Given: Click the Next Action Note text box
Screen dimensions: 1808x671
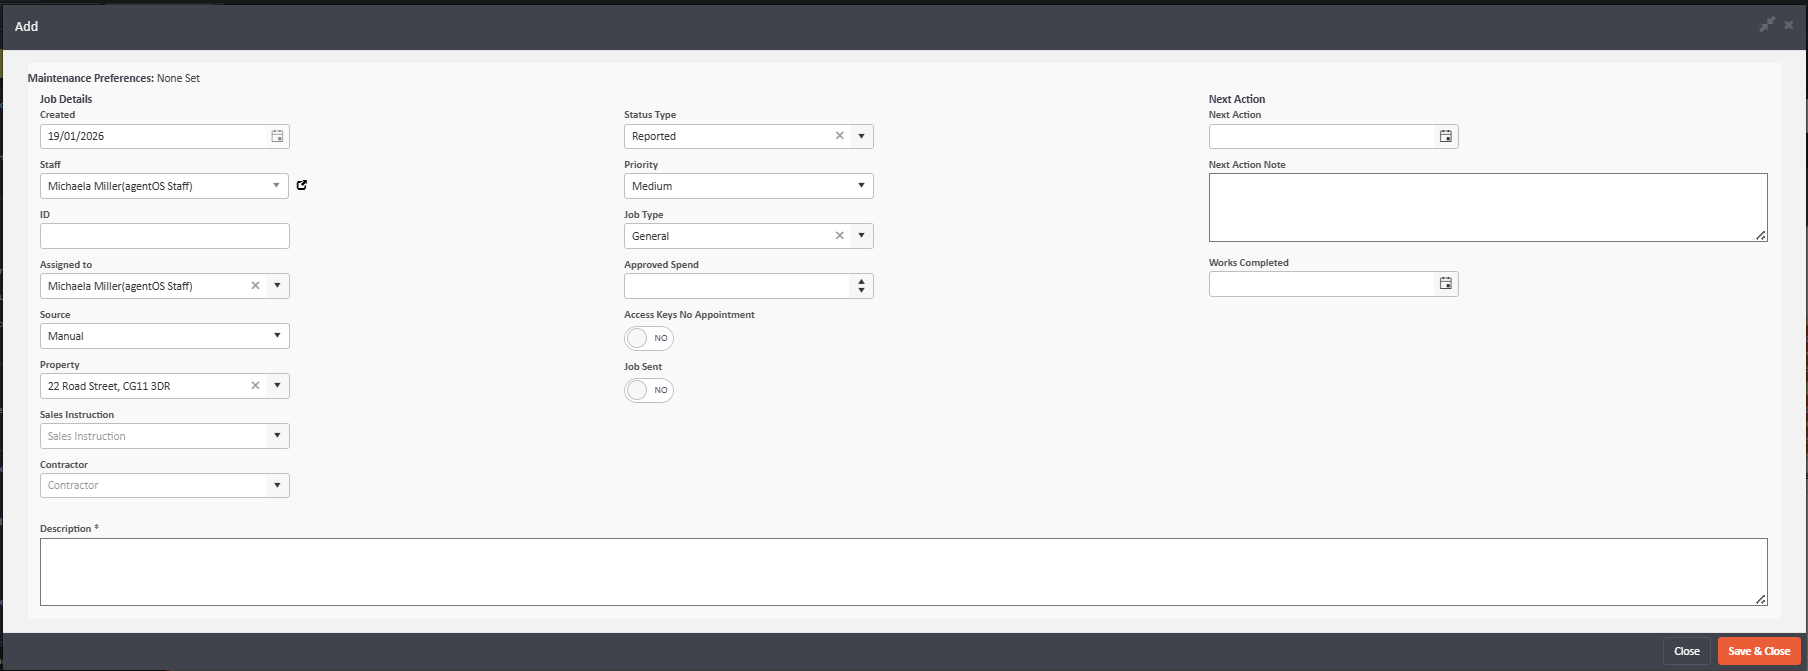Looking at the screenshot, I should [1486, 207].
